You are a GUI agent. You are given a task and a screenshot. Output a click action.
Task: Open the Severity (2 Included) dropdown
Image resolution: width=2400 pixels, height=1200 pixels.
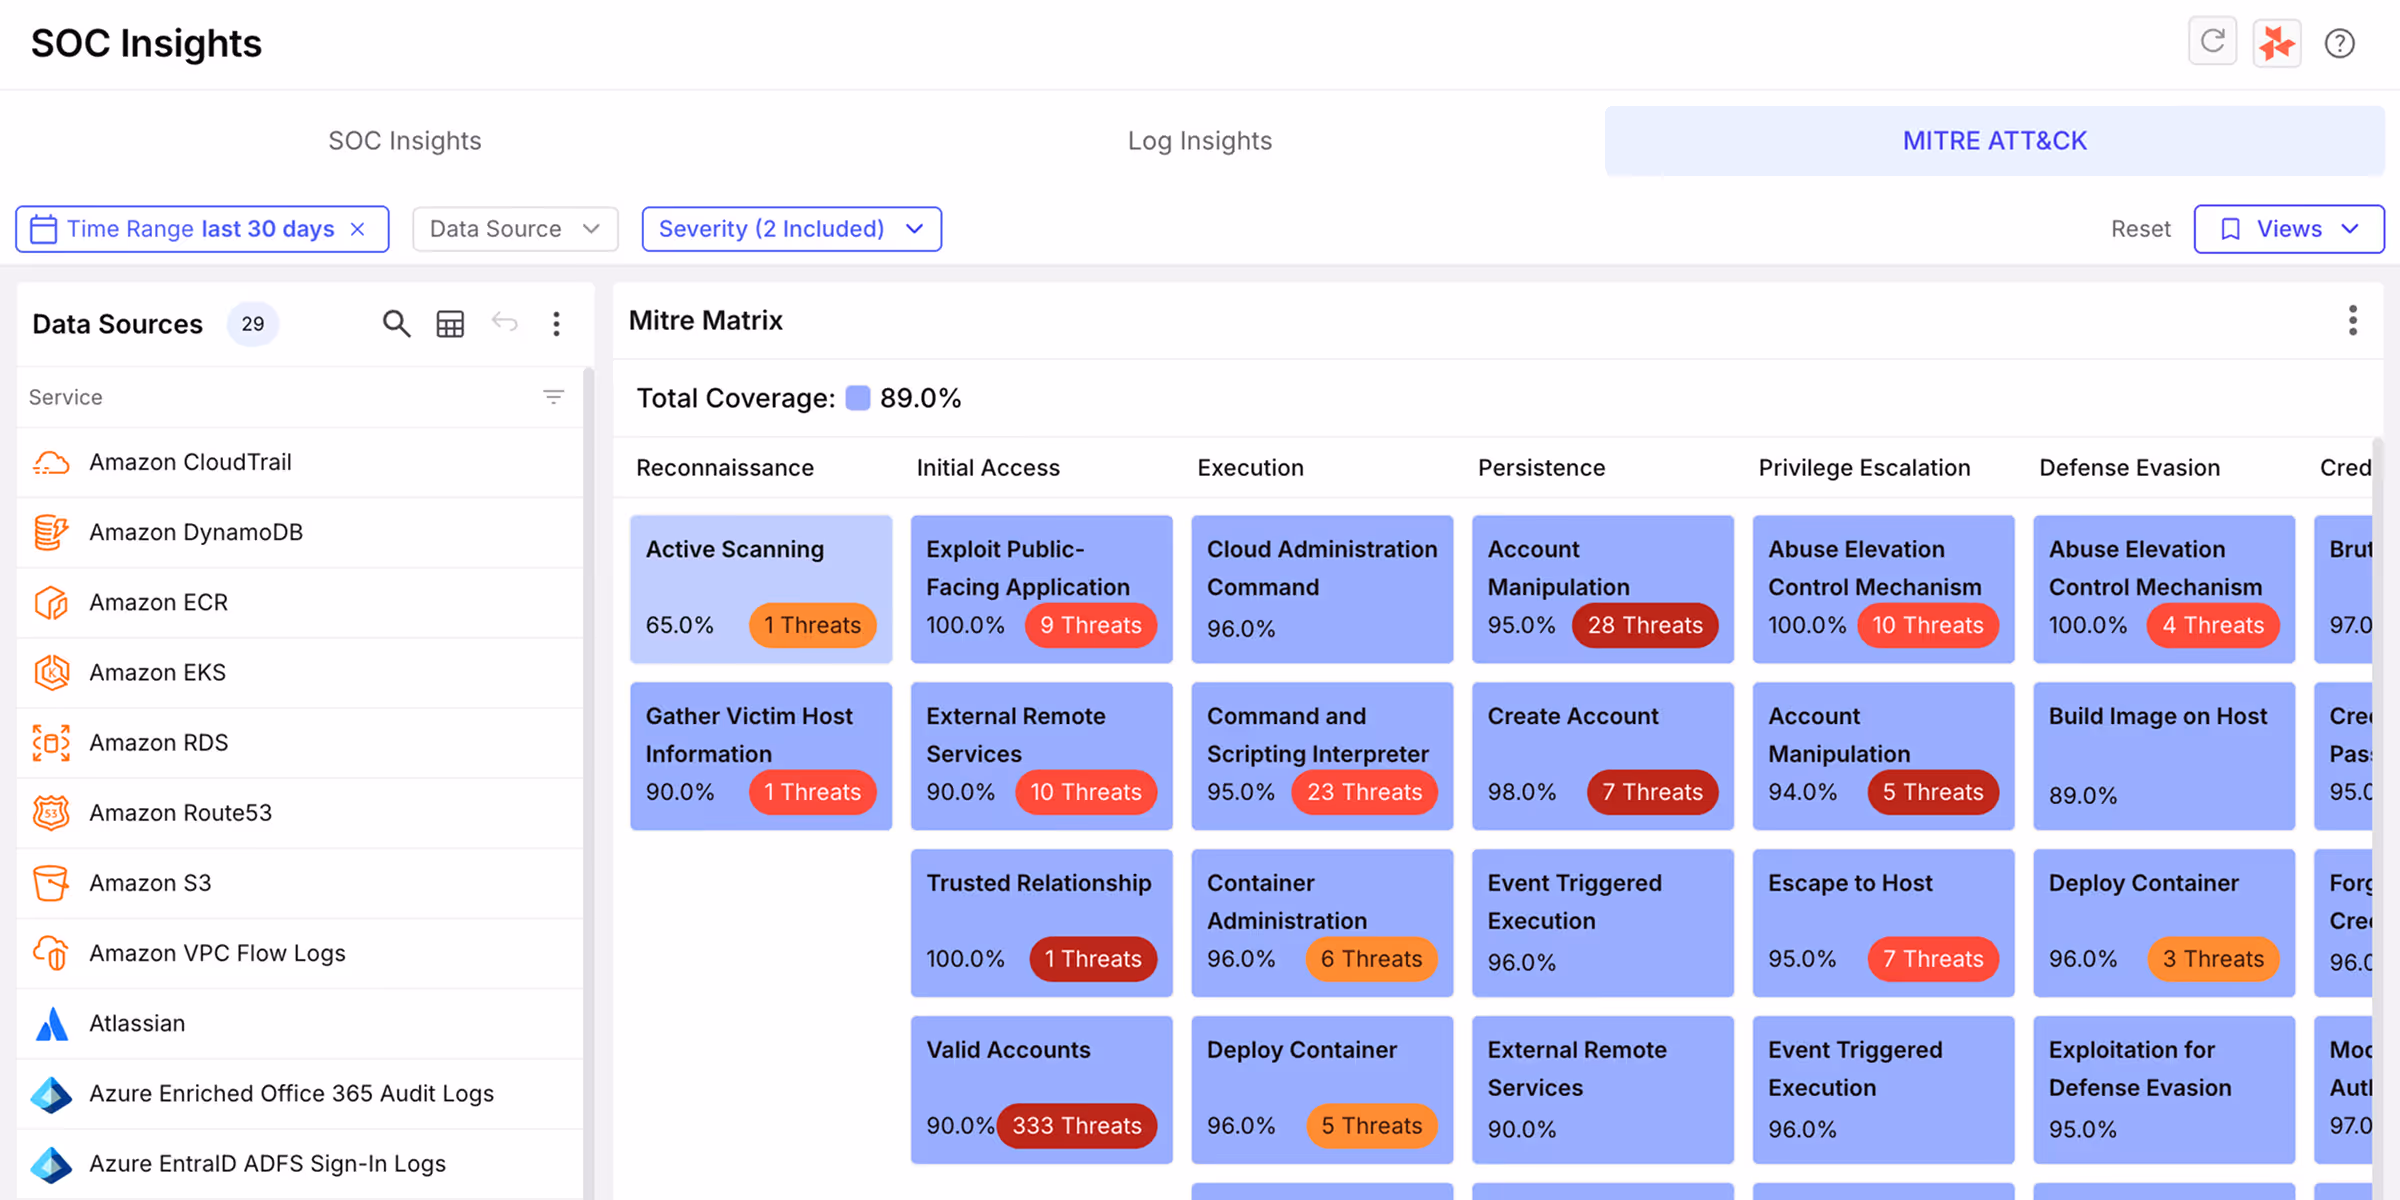tap(791, 229)
